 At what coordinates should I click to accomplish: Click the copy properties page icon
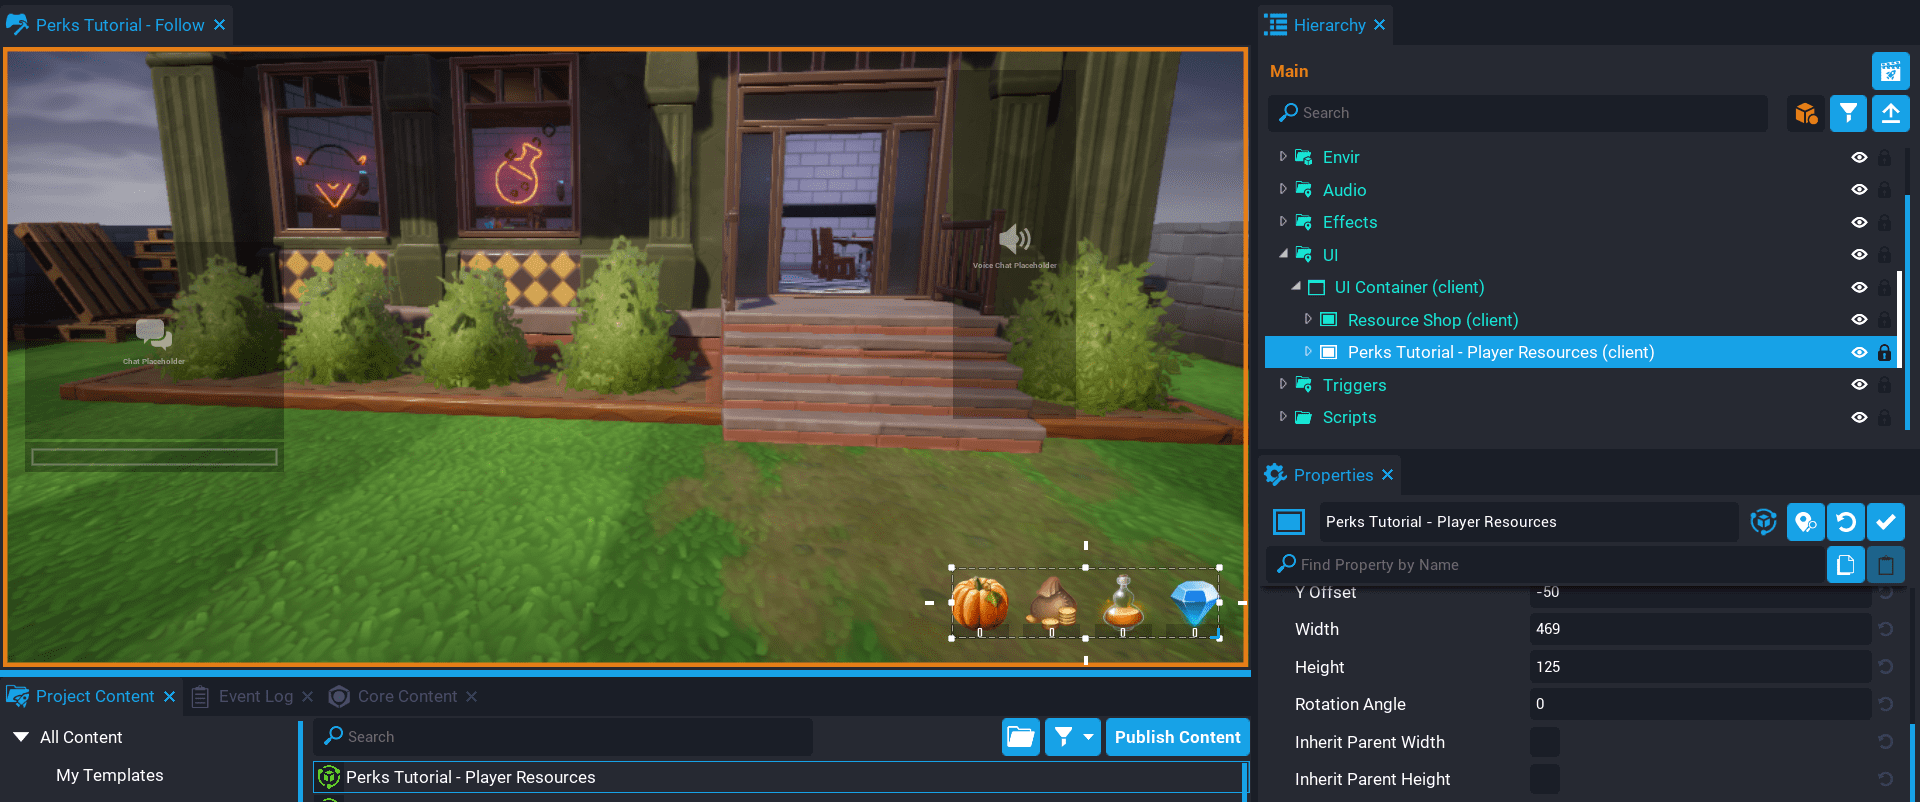(x=1845, y=565)
